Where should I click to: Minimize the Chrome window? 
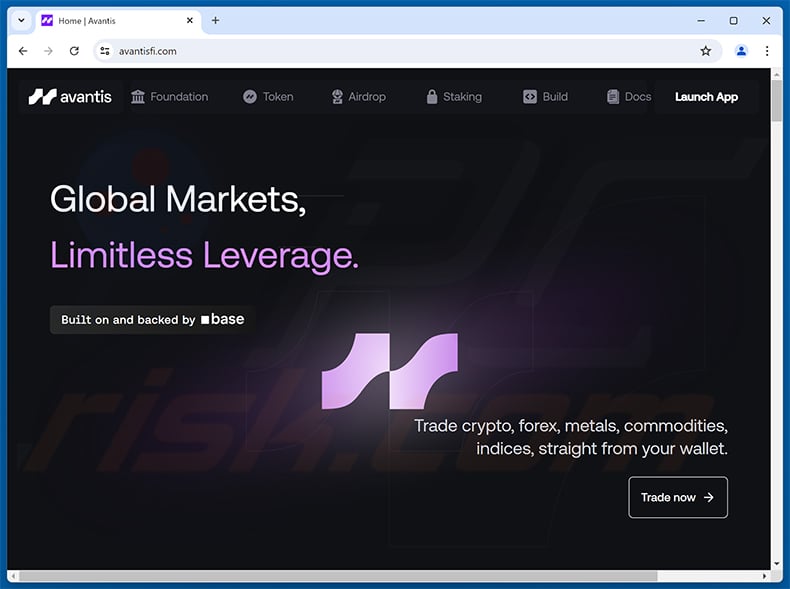tap(701, 21)
